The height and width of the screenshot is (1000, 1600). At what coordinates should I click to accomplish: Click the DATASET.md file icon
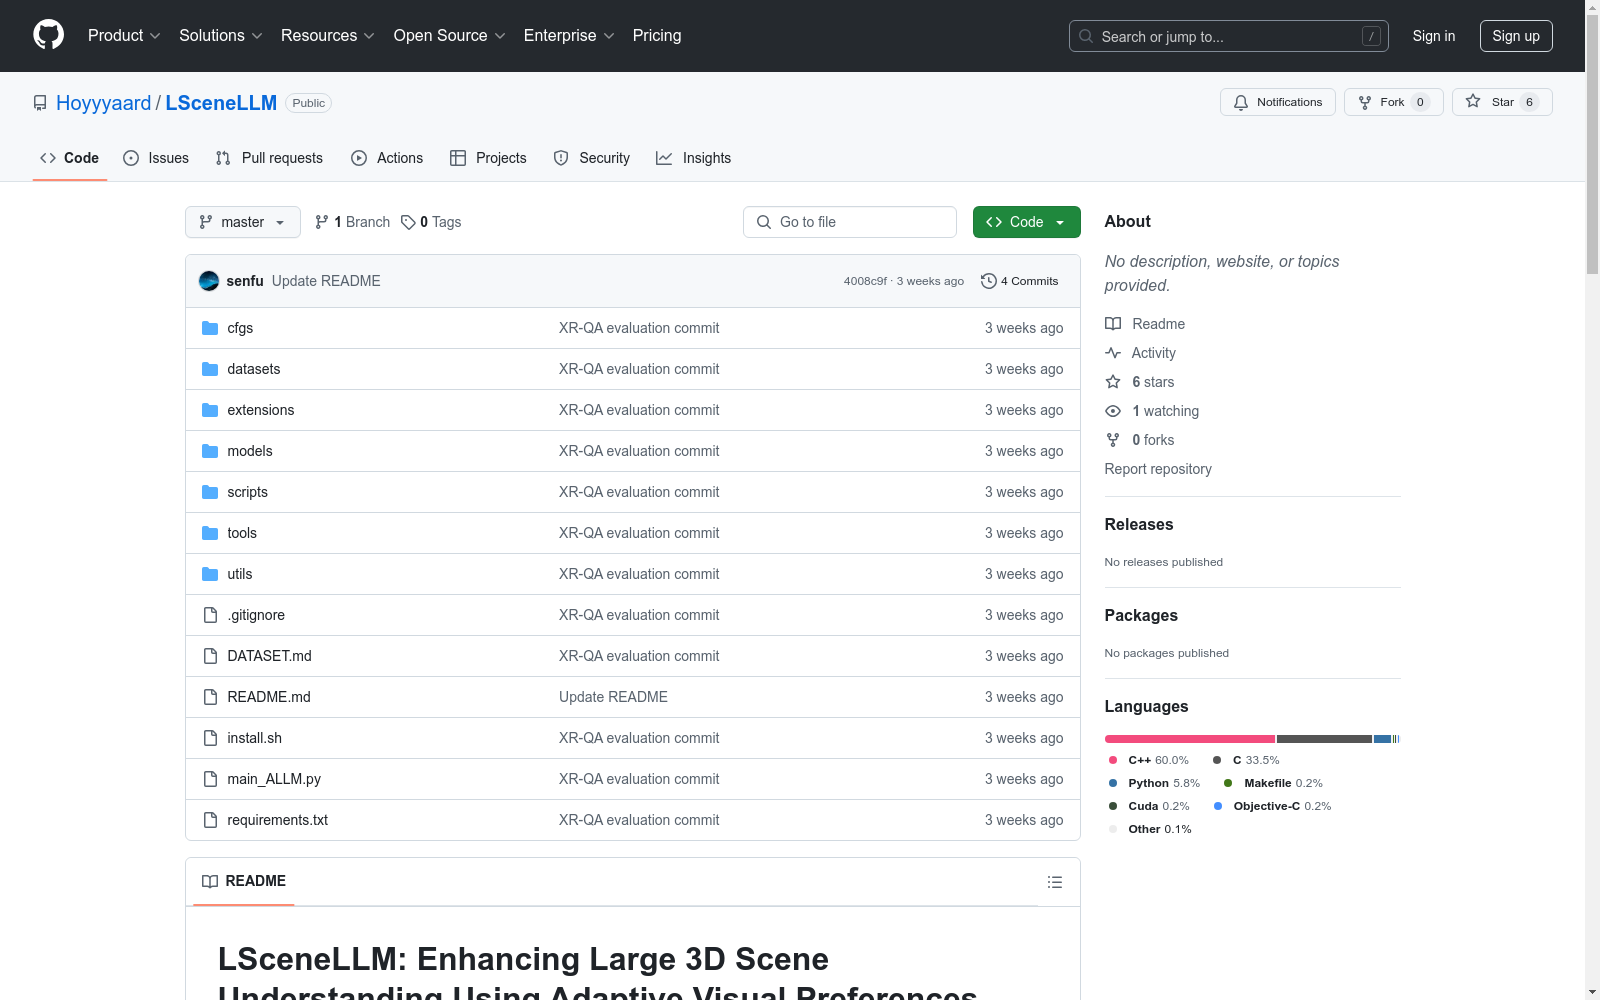click(210, 656)
